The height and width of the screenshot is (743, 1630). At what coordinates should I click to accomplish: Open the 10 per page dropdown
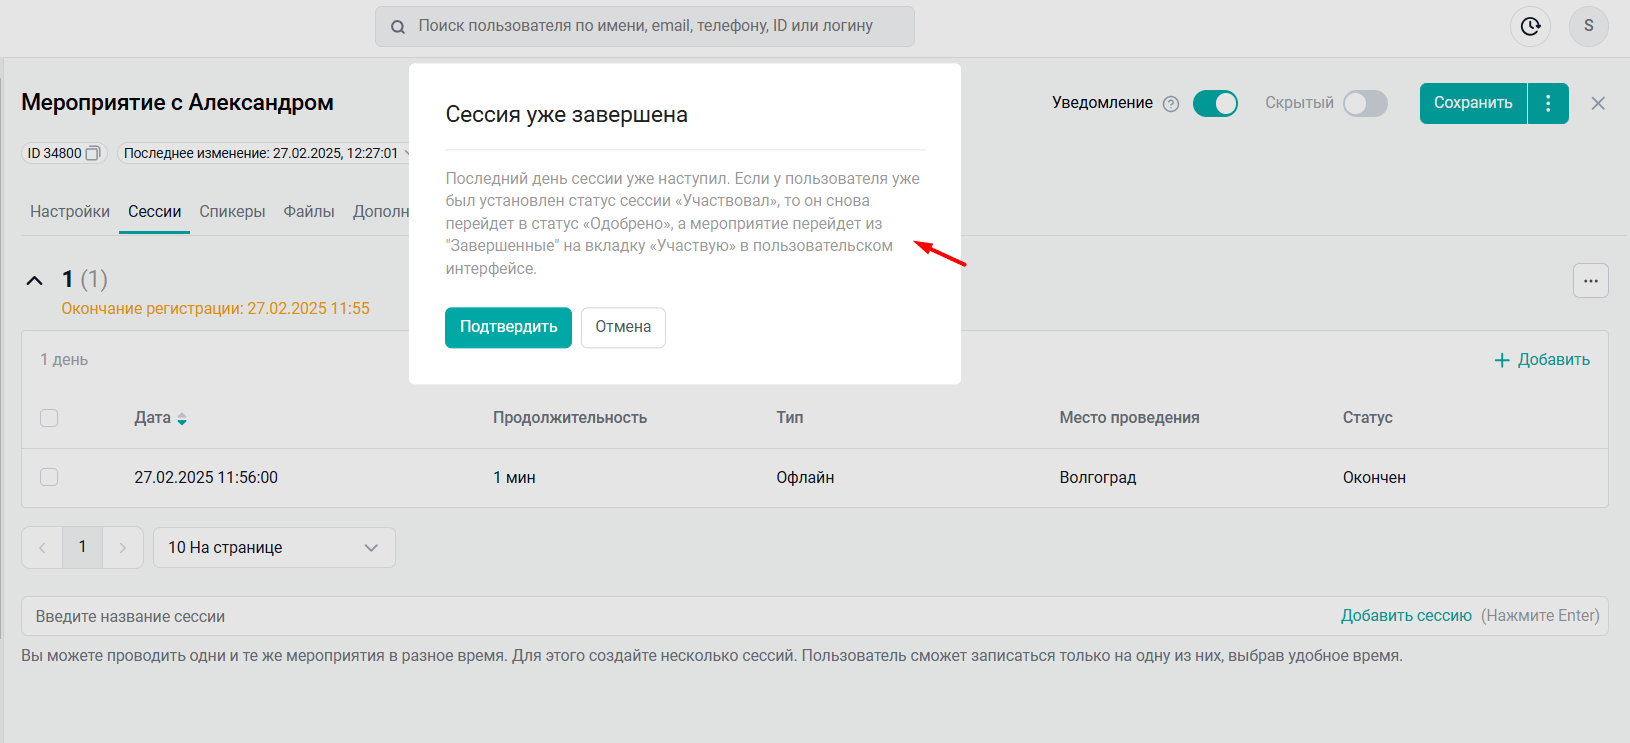pyautogui.click(x=274, y=548)
